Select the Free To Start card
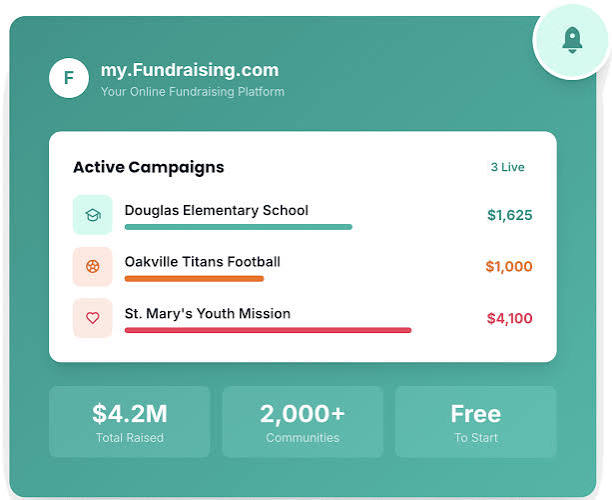This screenshot has height=500, width=612. (x=476, y=422)
